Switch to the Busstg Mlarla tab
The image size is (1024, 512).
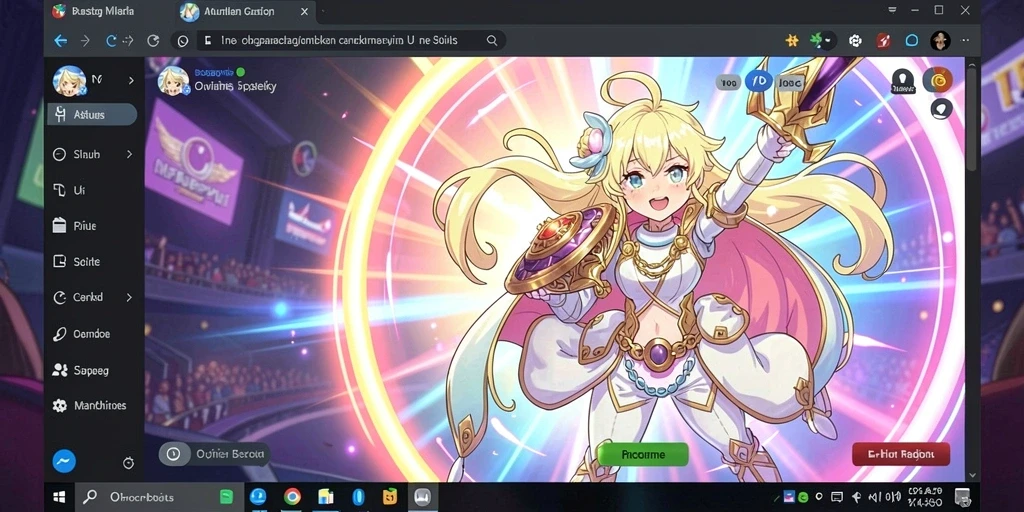point(91,11)
